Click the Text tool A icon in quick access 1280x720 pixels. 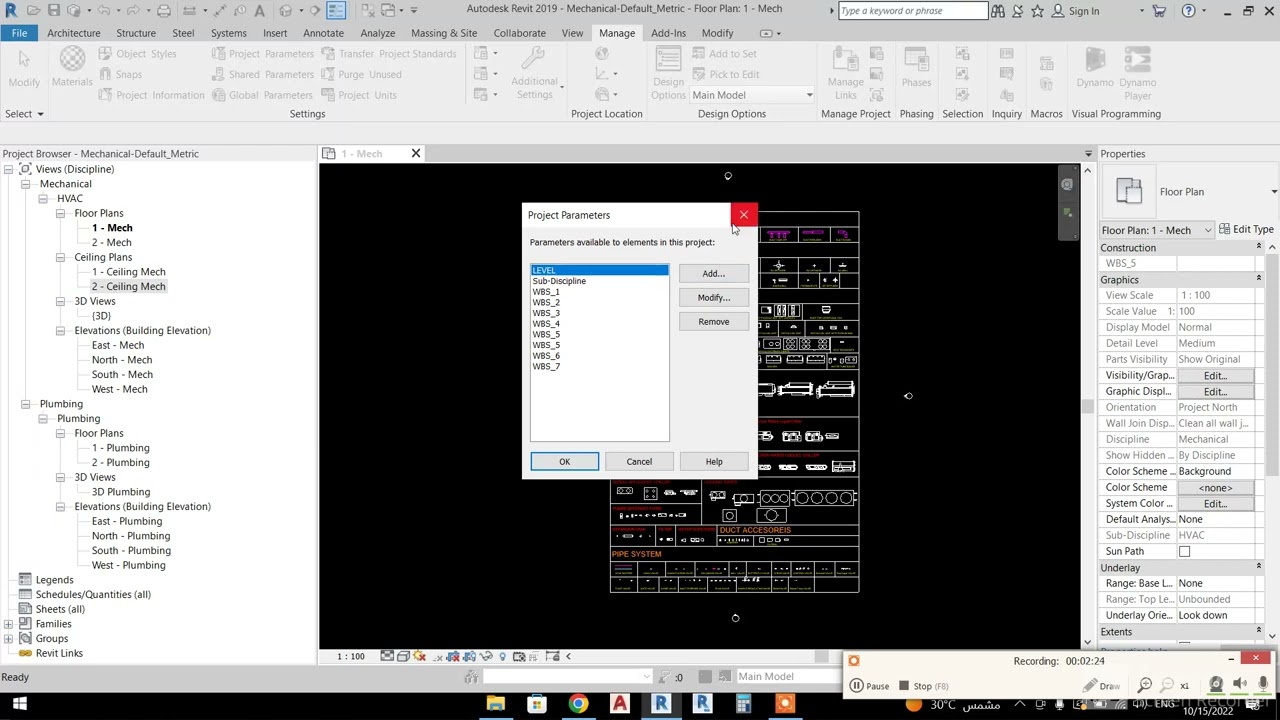tap(260, 11)
